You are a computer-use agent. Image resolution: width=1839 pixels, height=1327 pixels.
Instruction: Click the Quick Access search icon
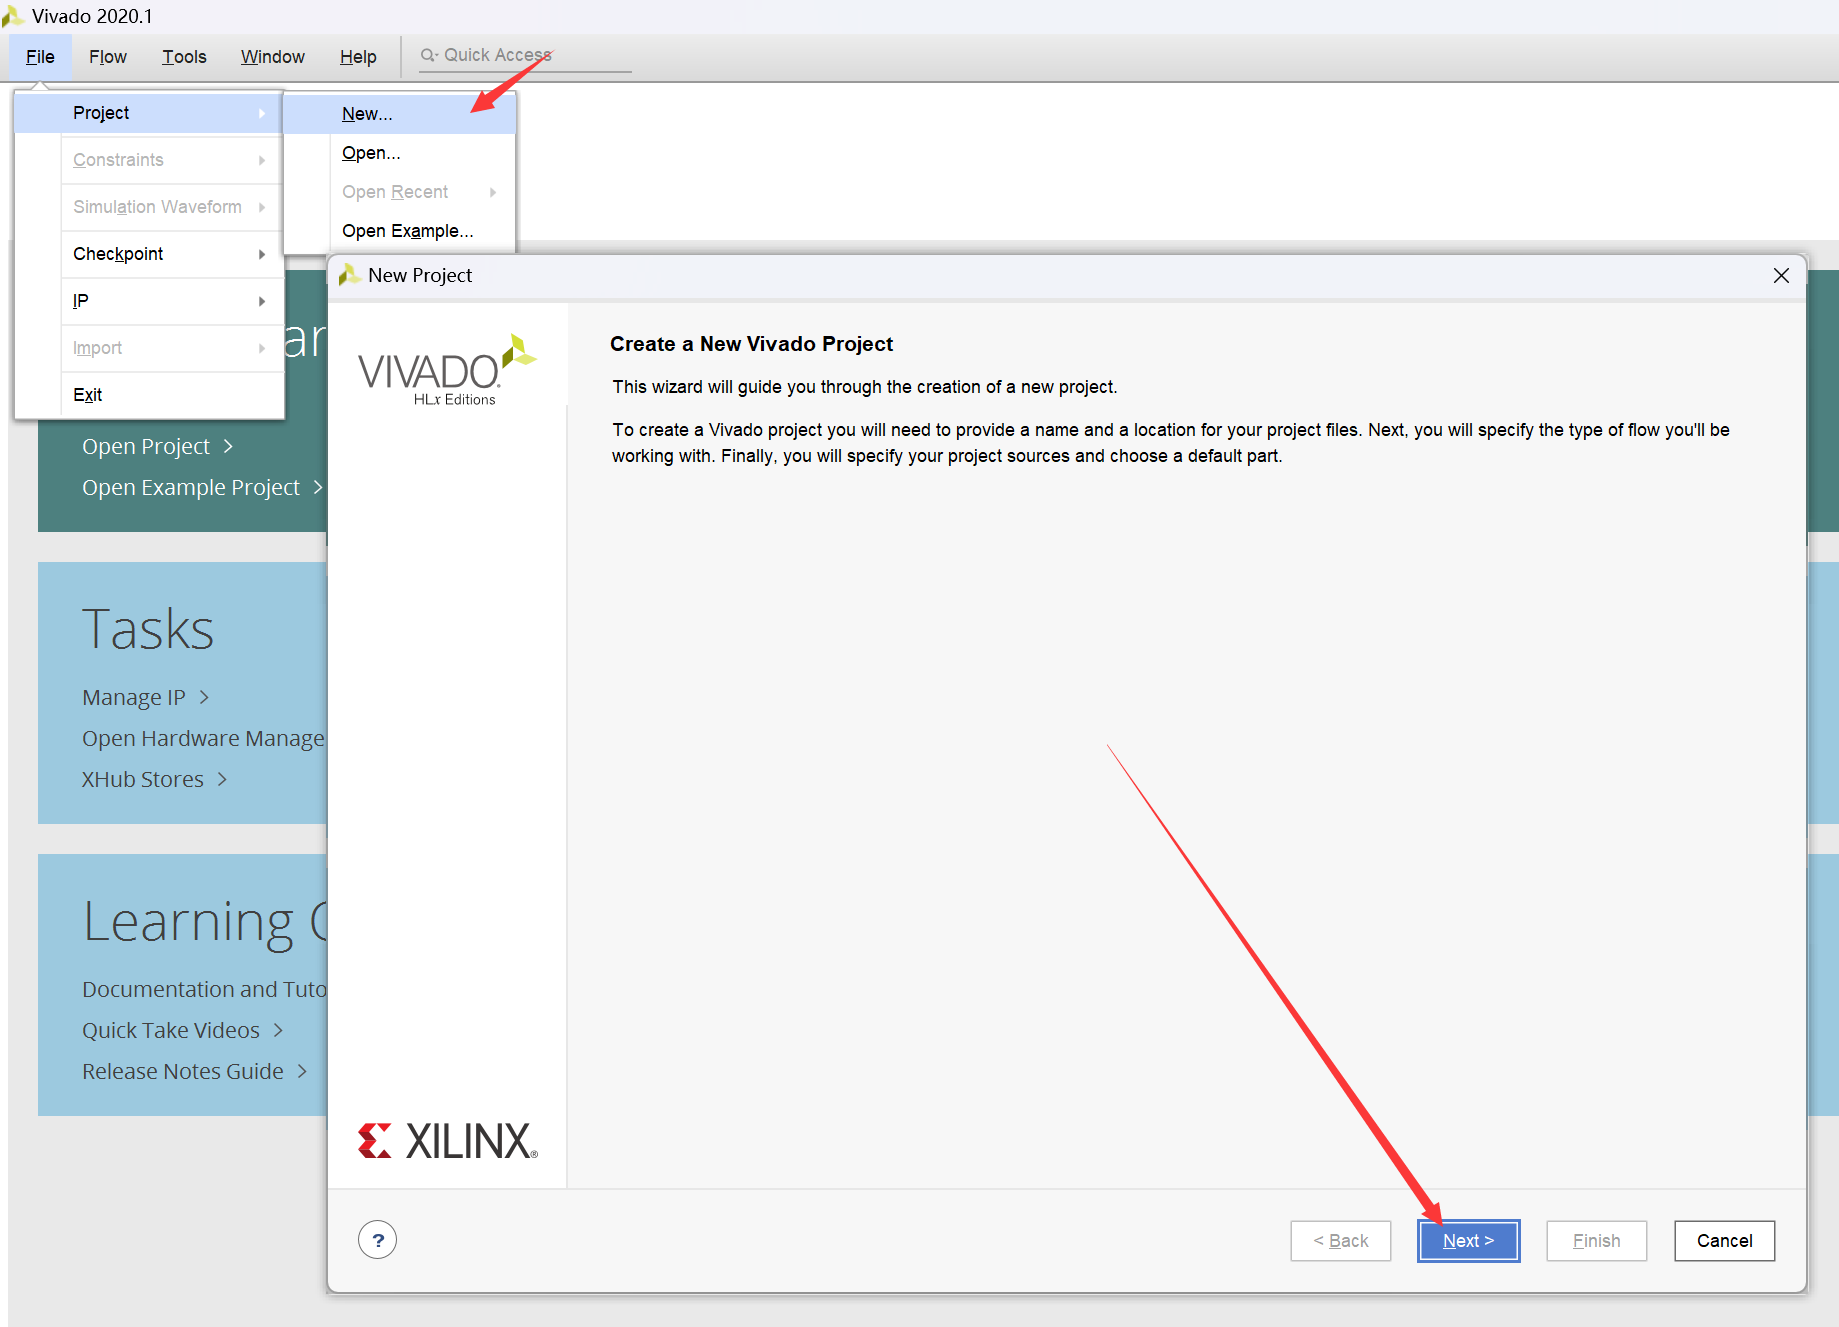428,56
